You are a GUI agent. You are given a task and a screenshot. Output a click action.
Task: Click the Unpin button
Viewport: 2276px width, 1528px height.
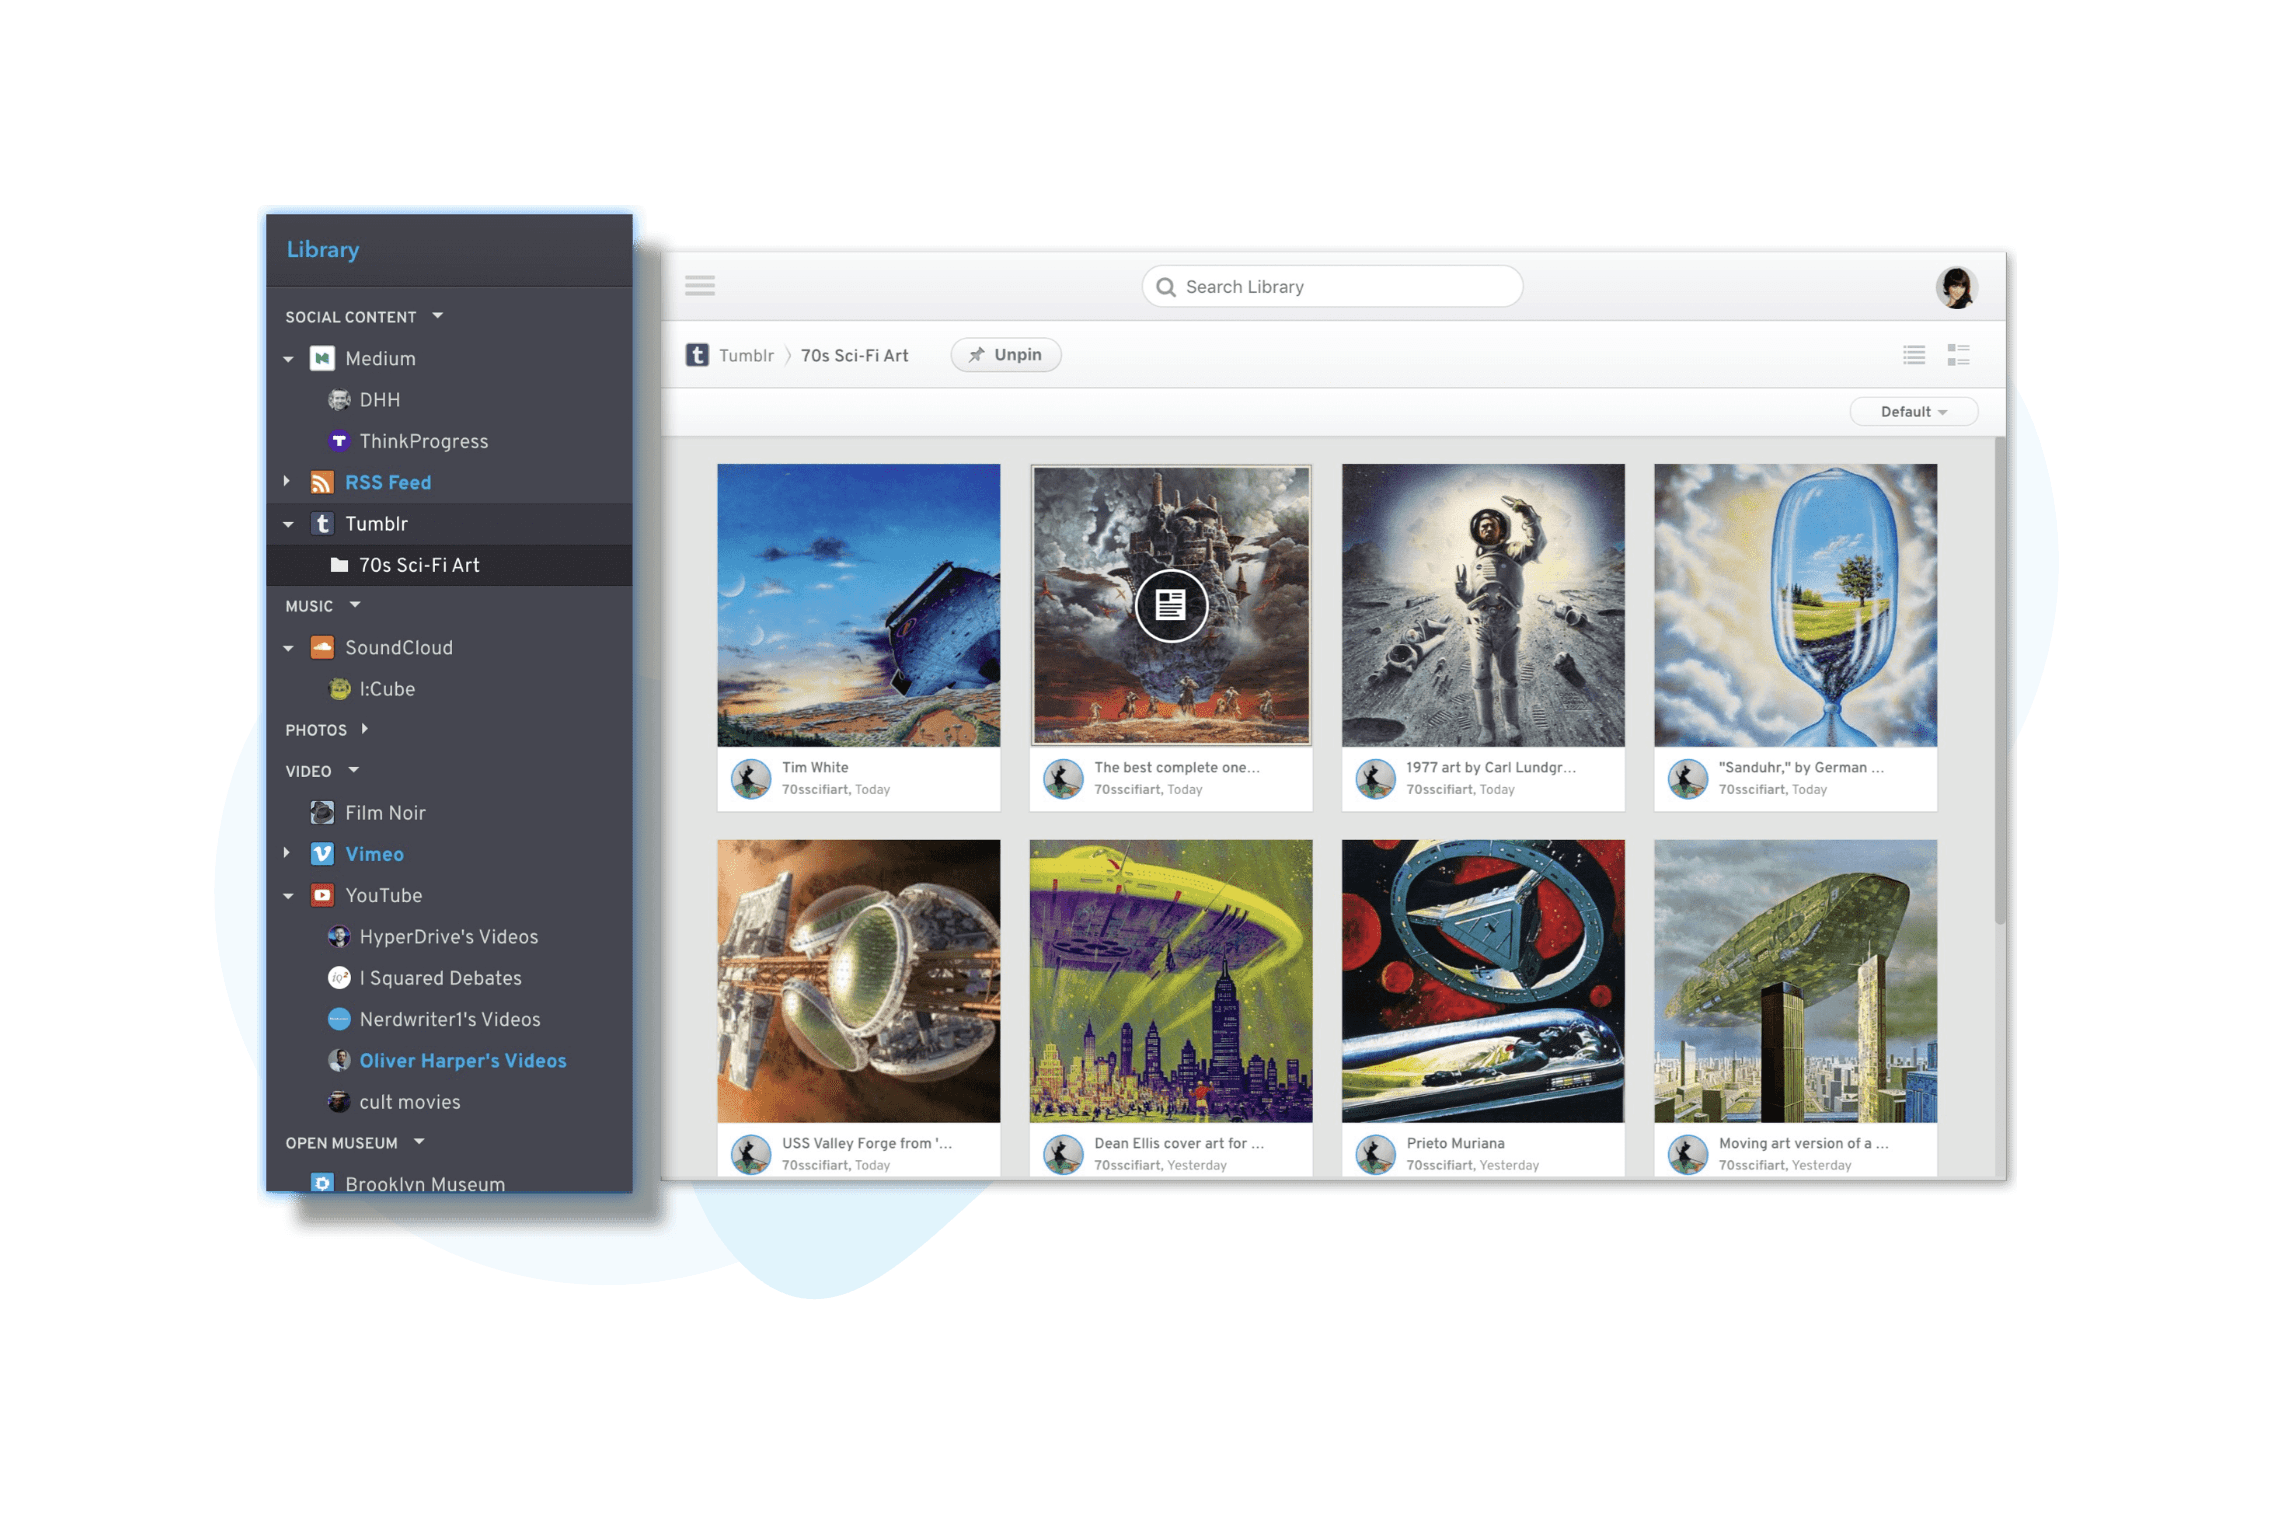tap(1005, 355)
